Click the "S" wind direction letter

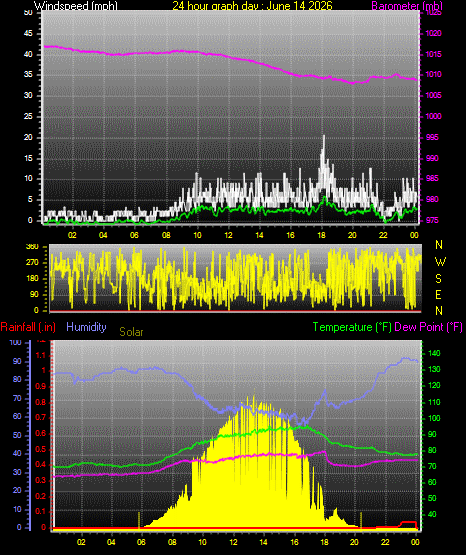(x=438, y=279)
